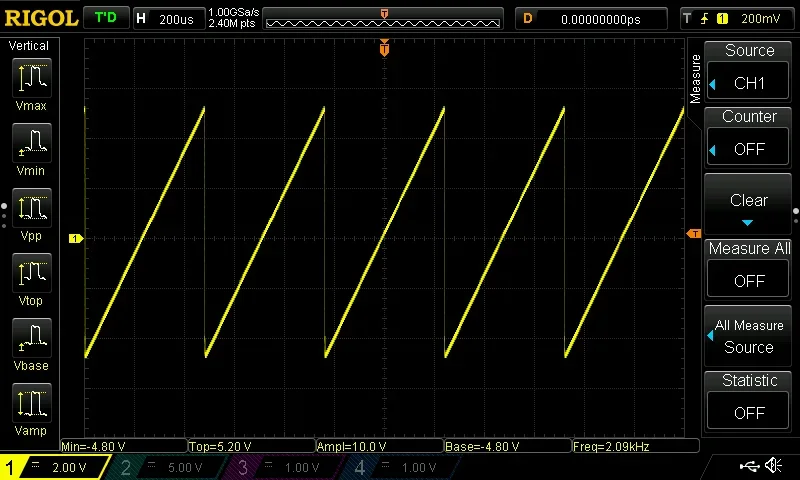Image resolution: width=800 pixels, height=480 pixels.
Task: Click the orange trigger position marker
Action: 384,48
